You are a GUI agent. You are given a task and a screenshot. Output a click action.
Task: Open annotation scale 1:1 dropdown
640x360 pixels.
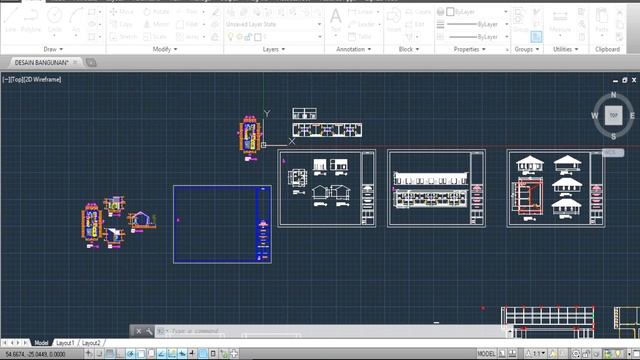tap(537, 353)
